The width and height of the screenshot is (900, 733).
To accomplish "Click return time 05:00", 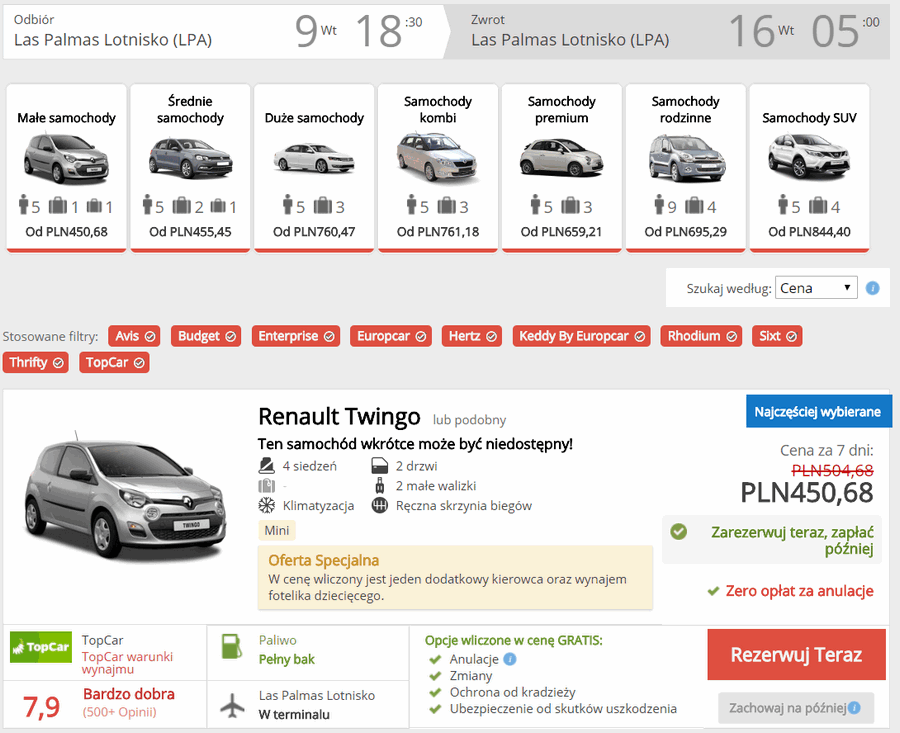I will coord(845,31).
